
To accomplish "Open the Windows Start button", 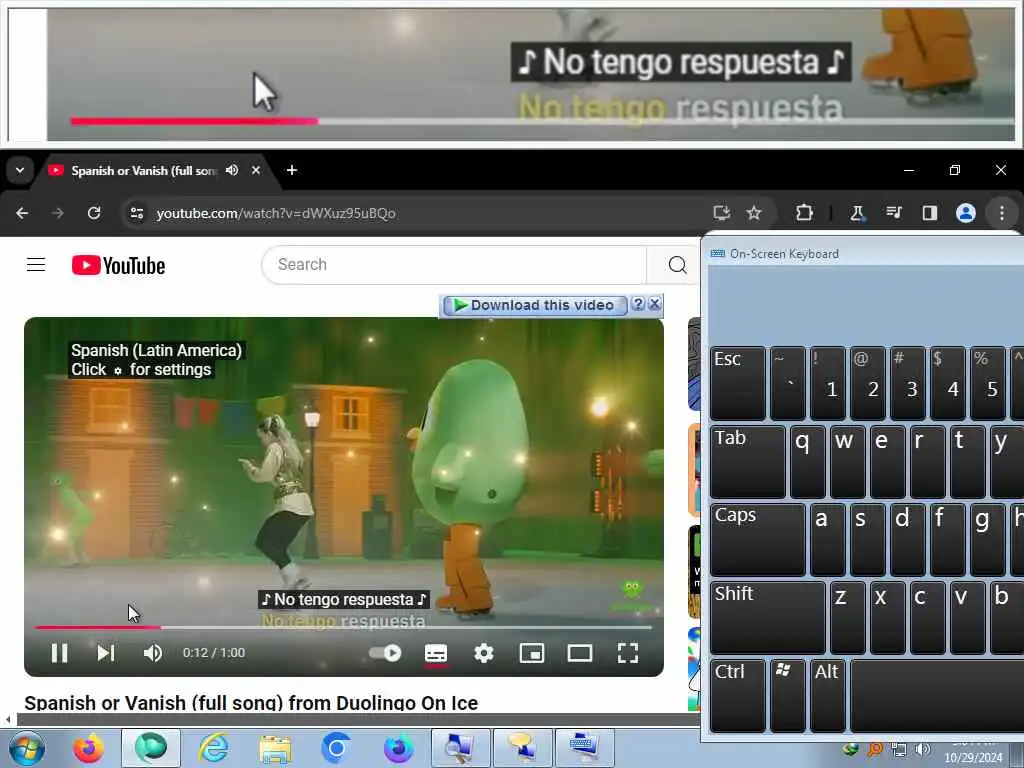I will 27,748.
